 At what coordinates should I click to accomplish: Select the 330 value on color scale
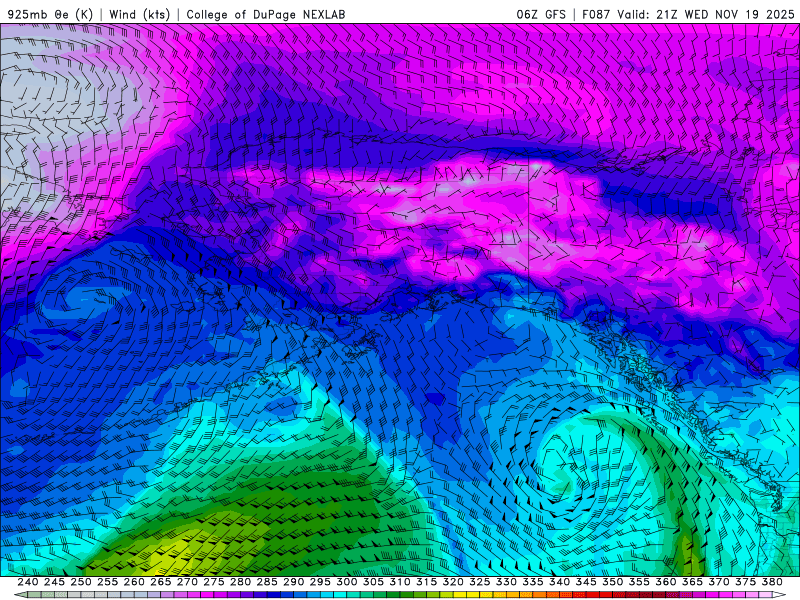point(506,582)
